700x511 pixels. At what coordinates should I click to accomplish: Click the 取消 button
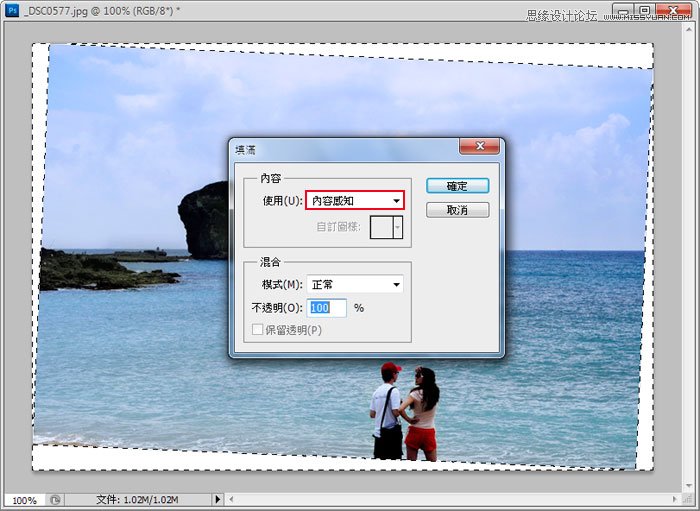[458, 210]
